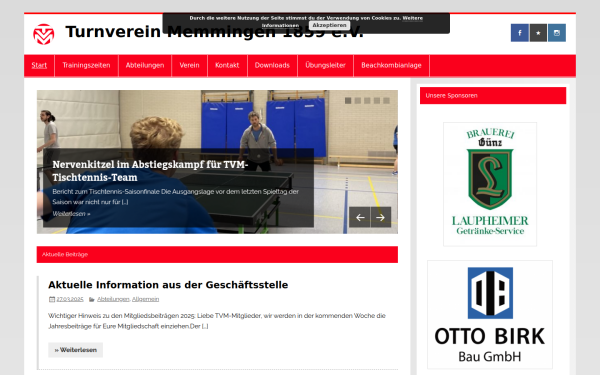The height and width of the screenshot is (375, 600).
Task: Go to previous slide with left arrow
Action: point(360,217)
